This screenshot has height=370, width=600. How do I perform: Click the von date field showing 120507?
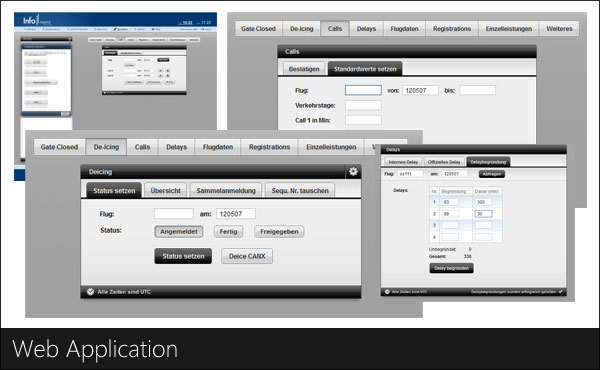click(x=420, y=90)
